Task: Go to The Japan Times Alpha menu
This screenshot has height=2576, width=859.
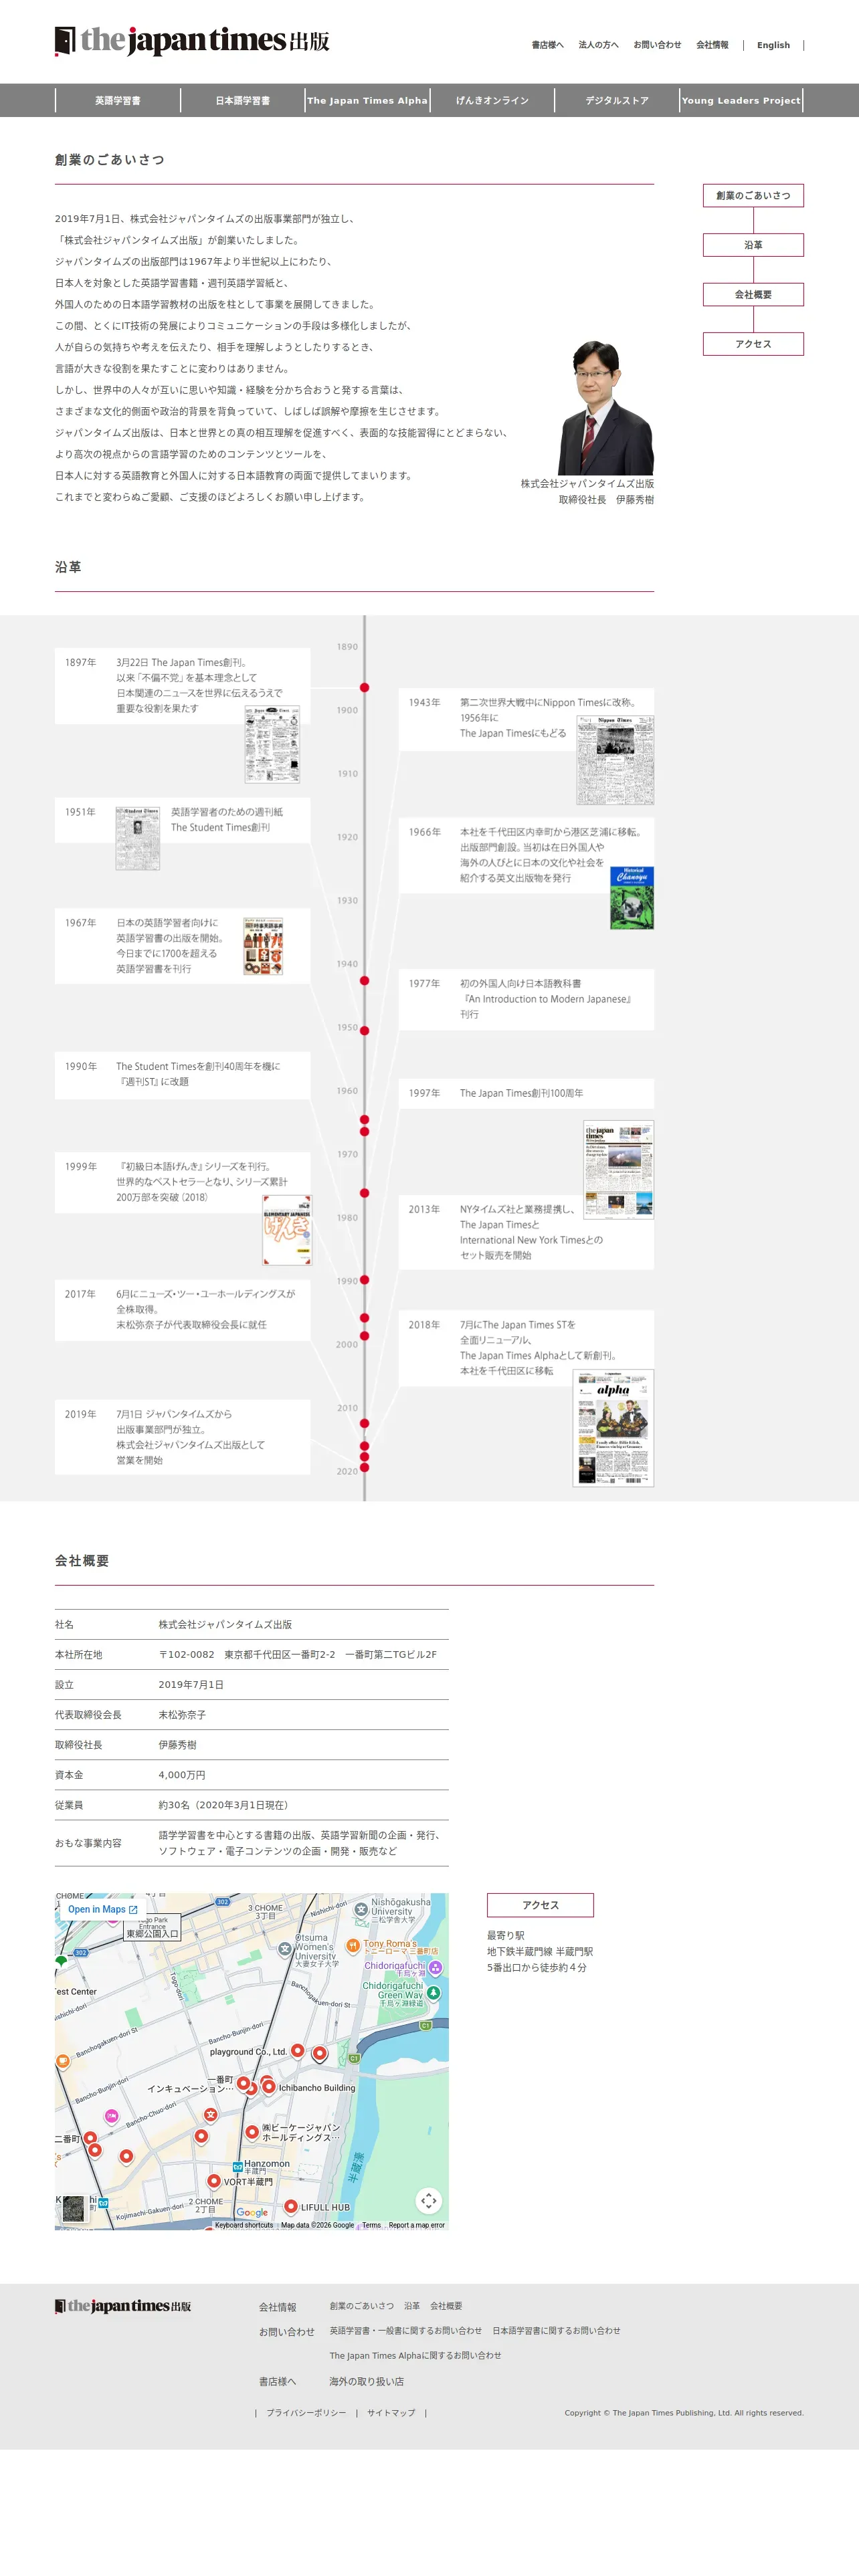Action: [367, 100]
